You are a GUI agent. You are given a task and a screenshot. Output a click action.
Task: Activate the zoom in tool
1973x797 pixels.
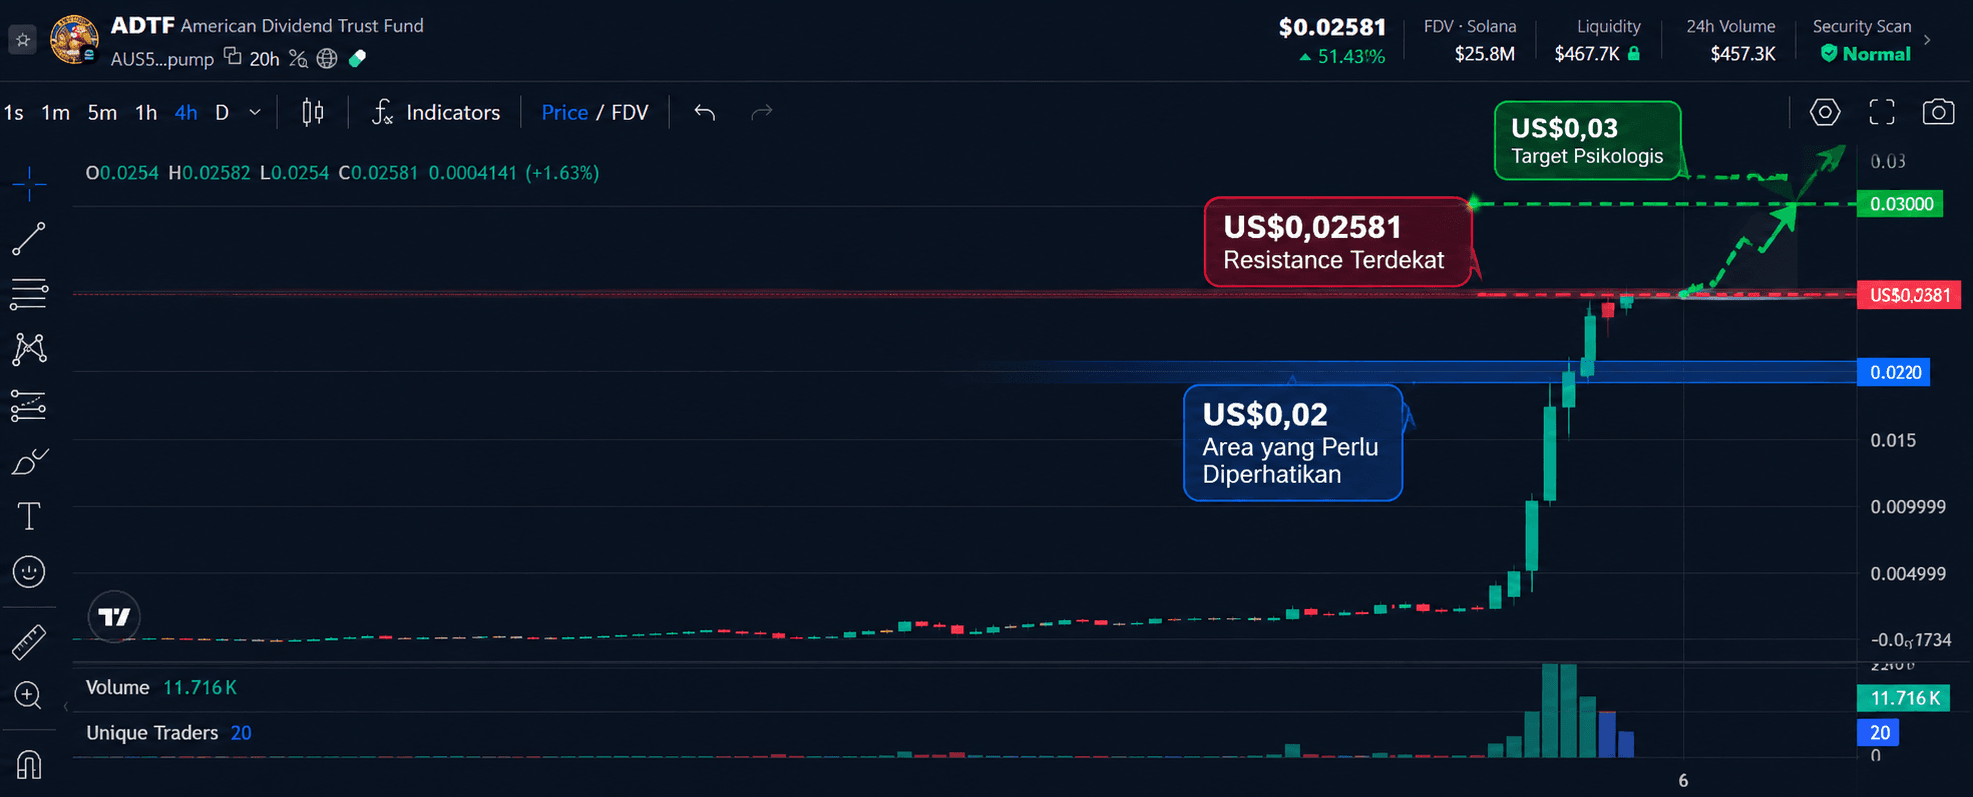[29, 696]
